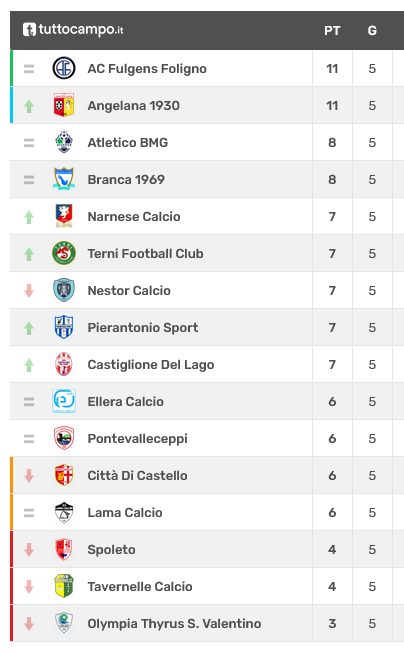Viewport: 404px width, 653px height.
Task: Click Lama Calcio points value 6
Action: click(x=332, y=513)
